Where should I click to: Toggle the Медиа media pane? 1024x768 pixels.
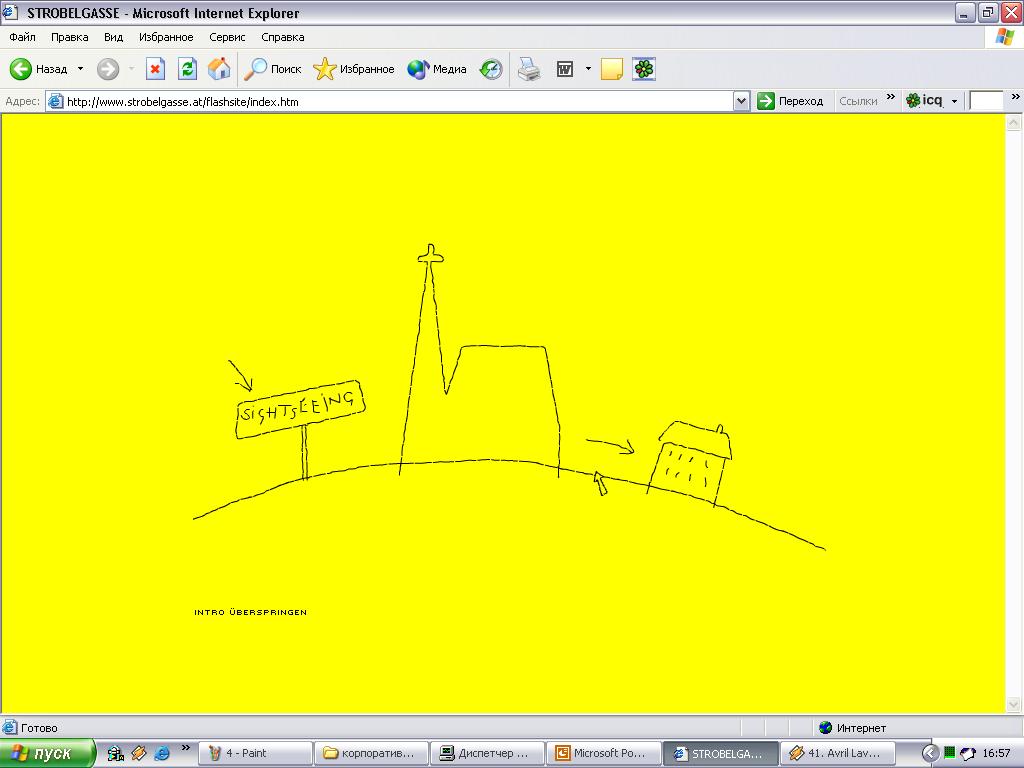pos(437,69)
